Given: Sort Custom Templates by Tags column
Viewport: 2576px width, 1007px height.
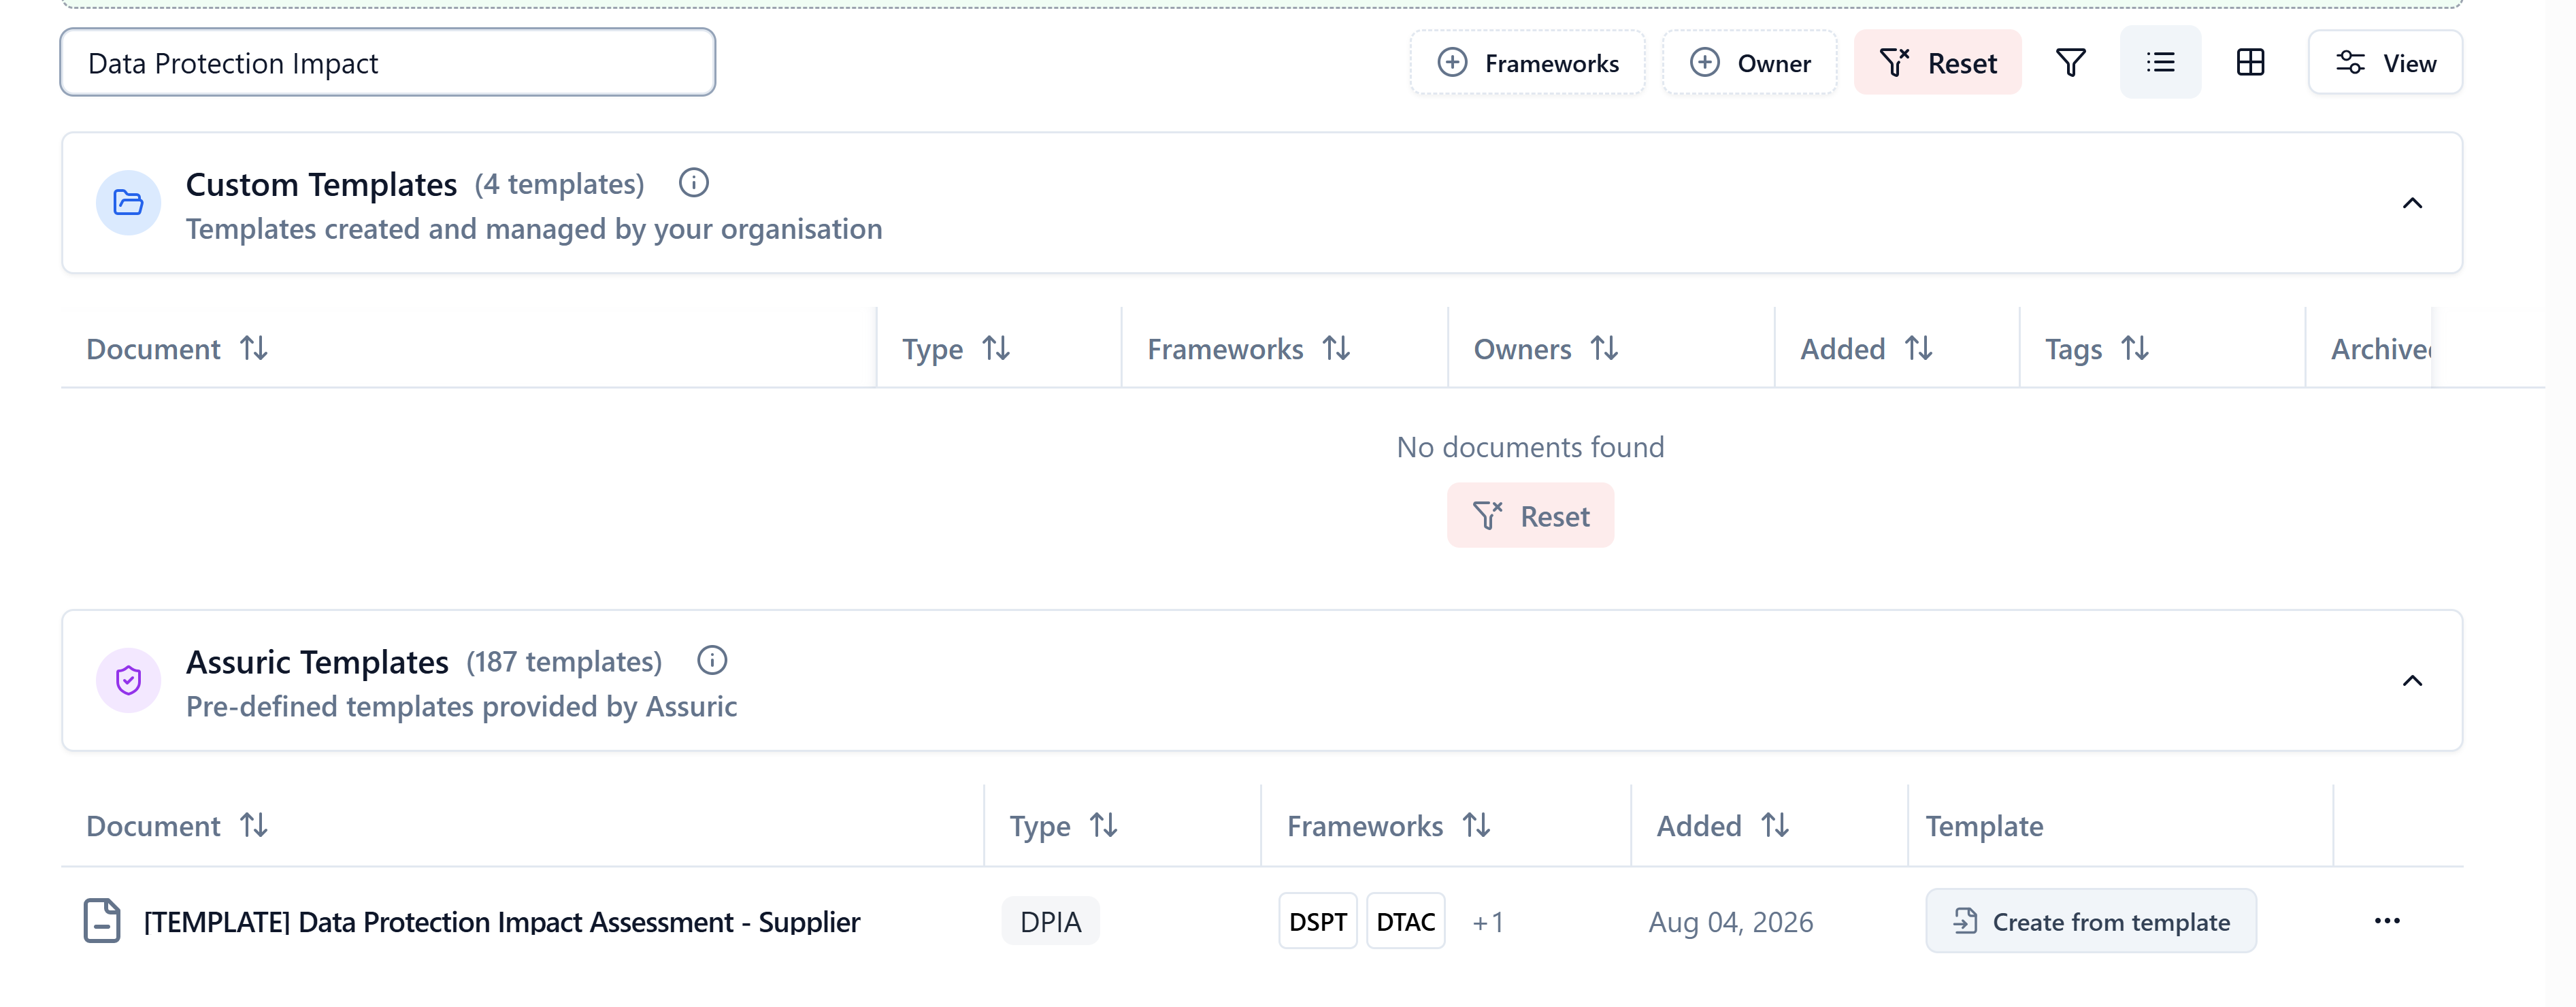Looking at the screenshot, I should (2097, 349).
